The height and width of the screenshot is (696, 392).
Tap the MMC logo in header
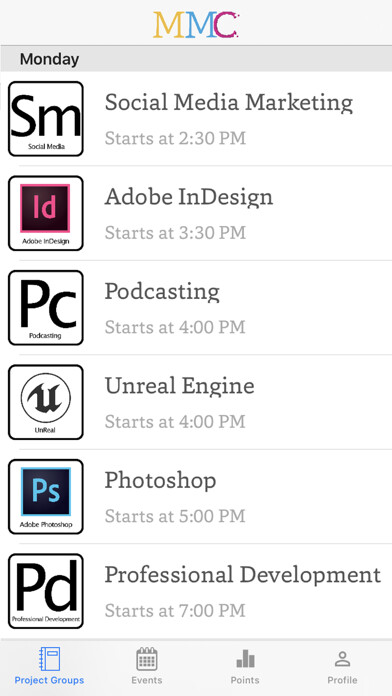(x=196, y=24)
